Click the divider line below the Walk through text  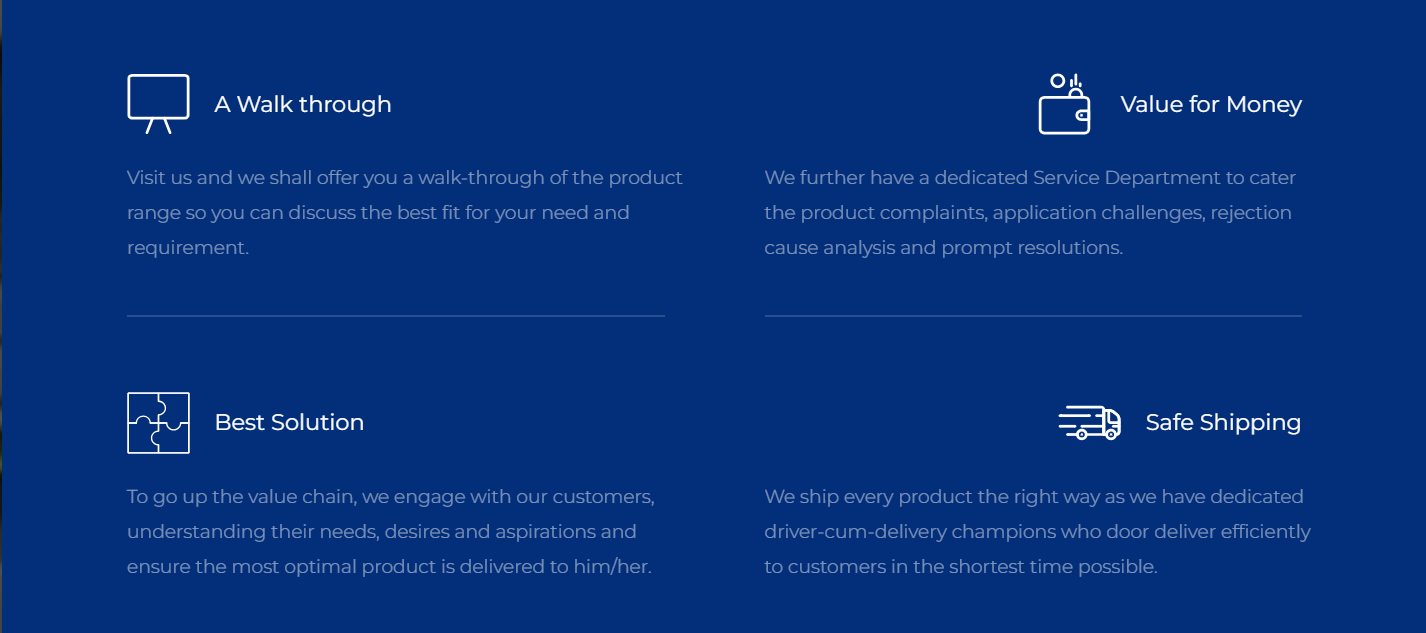(395, 316)
